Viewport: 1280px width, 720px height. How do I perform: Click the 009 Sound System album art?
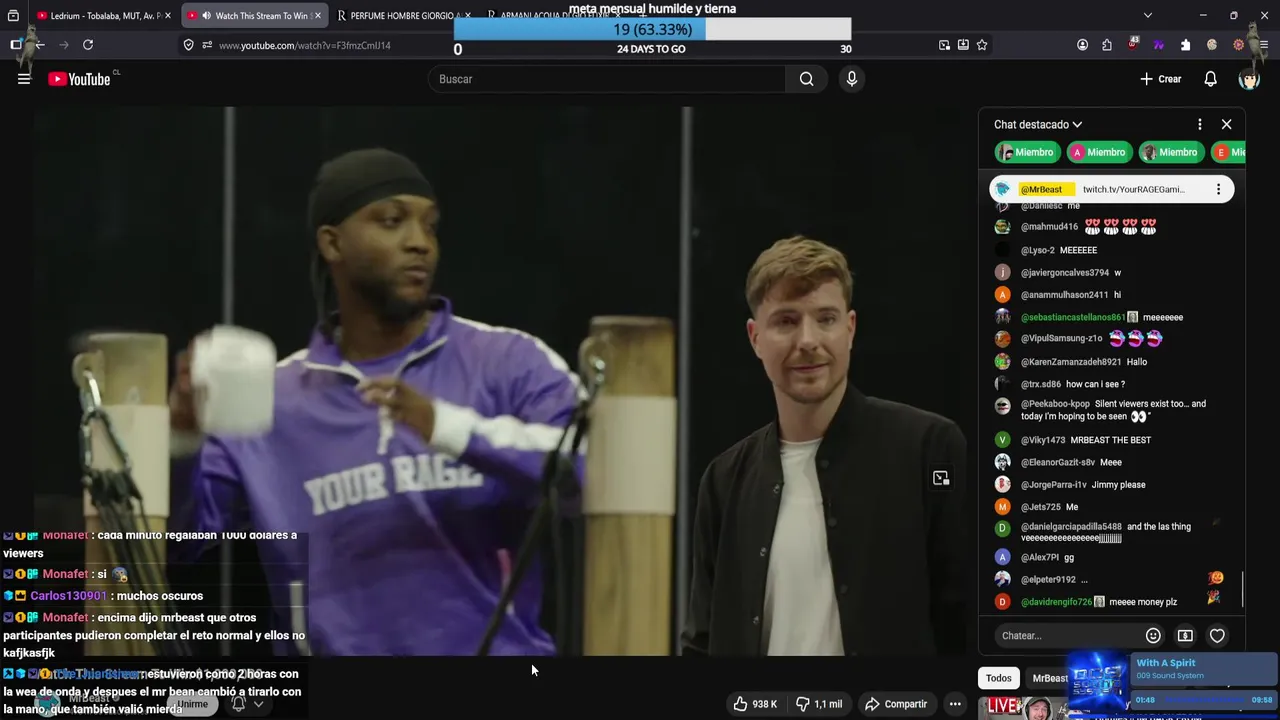click(x=1098, y=682)
